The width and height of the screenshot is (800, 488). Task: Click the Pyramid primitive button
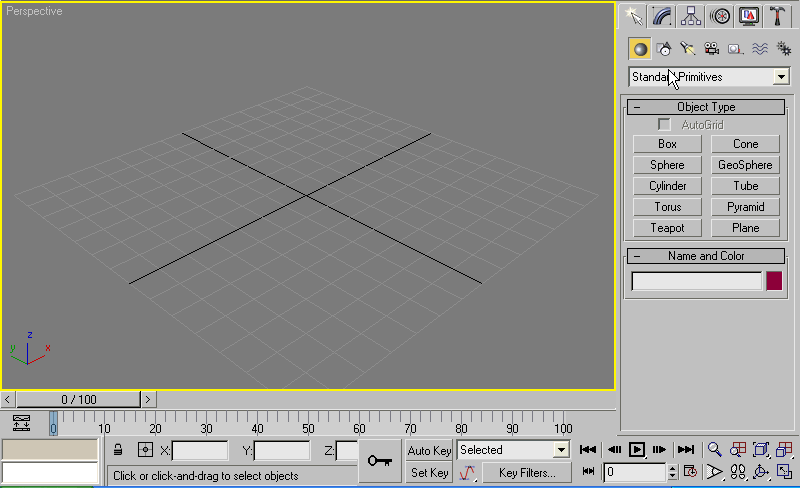point(745,207)
